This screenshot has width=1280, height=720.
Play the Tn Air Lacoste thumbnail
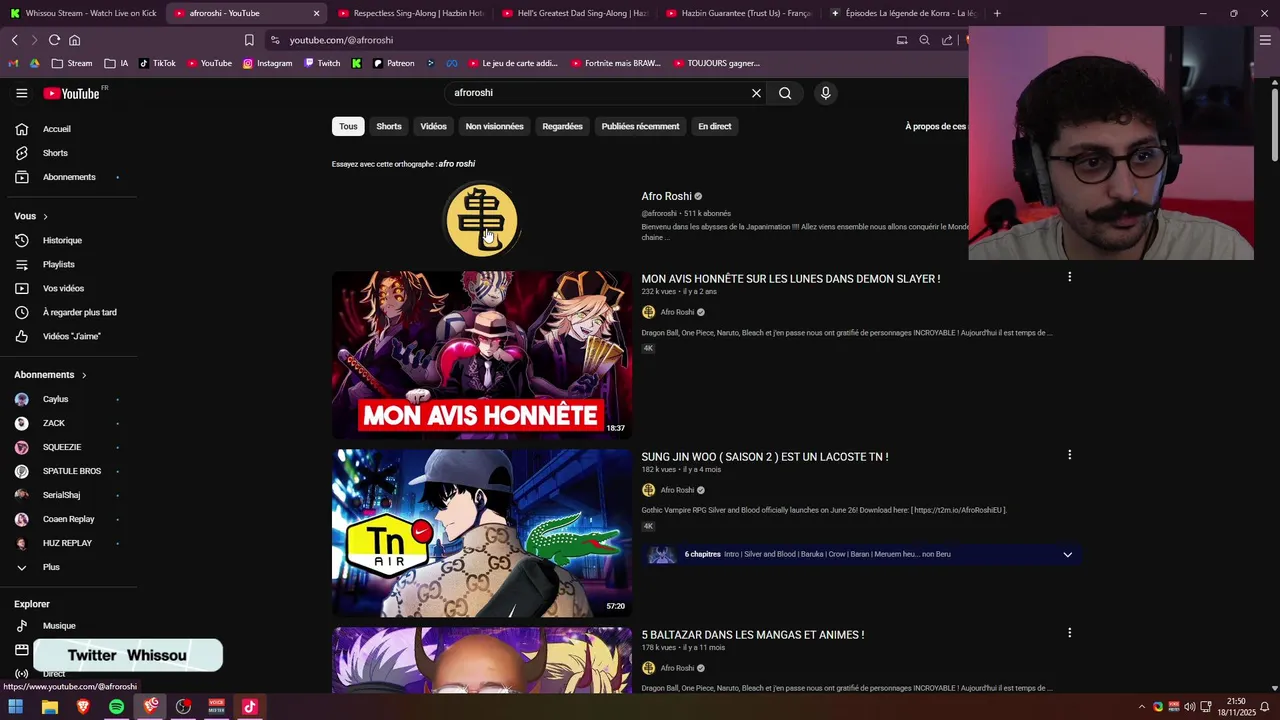coord(482,533)
